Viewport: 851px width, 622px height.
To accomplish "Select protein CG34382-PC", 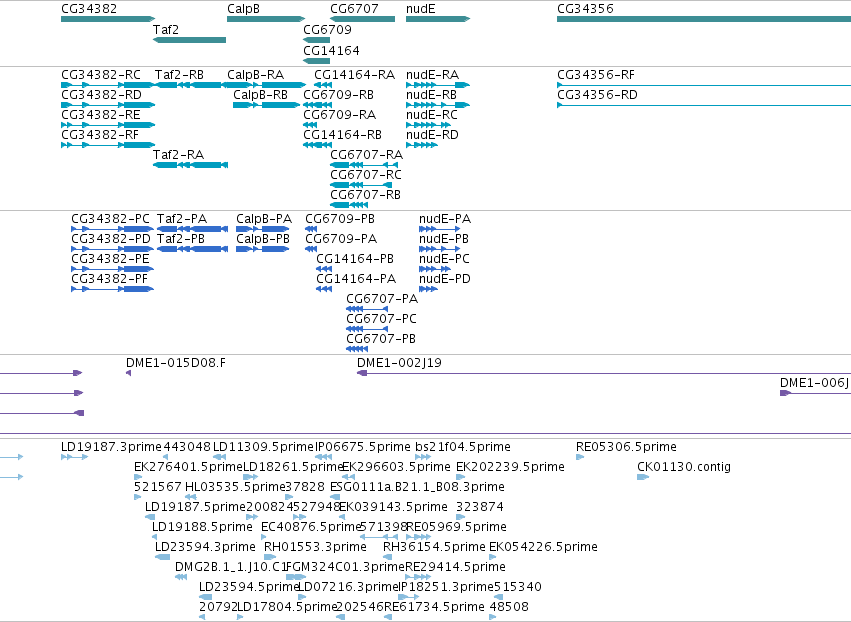I will pos(111,219).
